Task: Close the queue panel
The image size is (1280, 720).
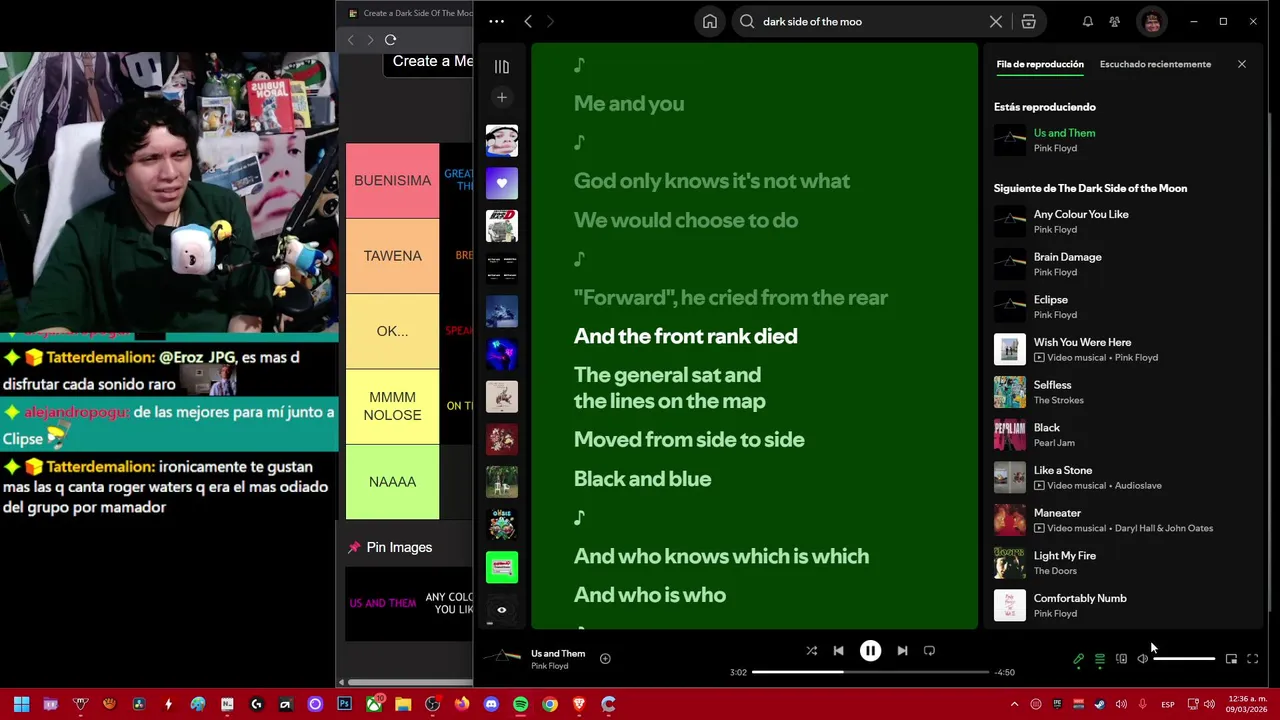Action: coord(1242,64)
